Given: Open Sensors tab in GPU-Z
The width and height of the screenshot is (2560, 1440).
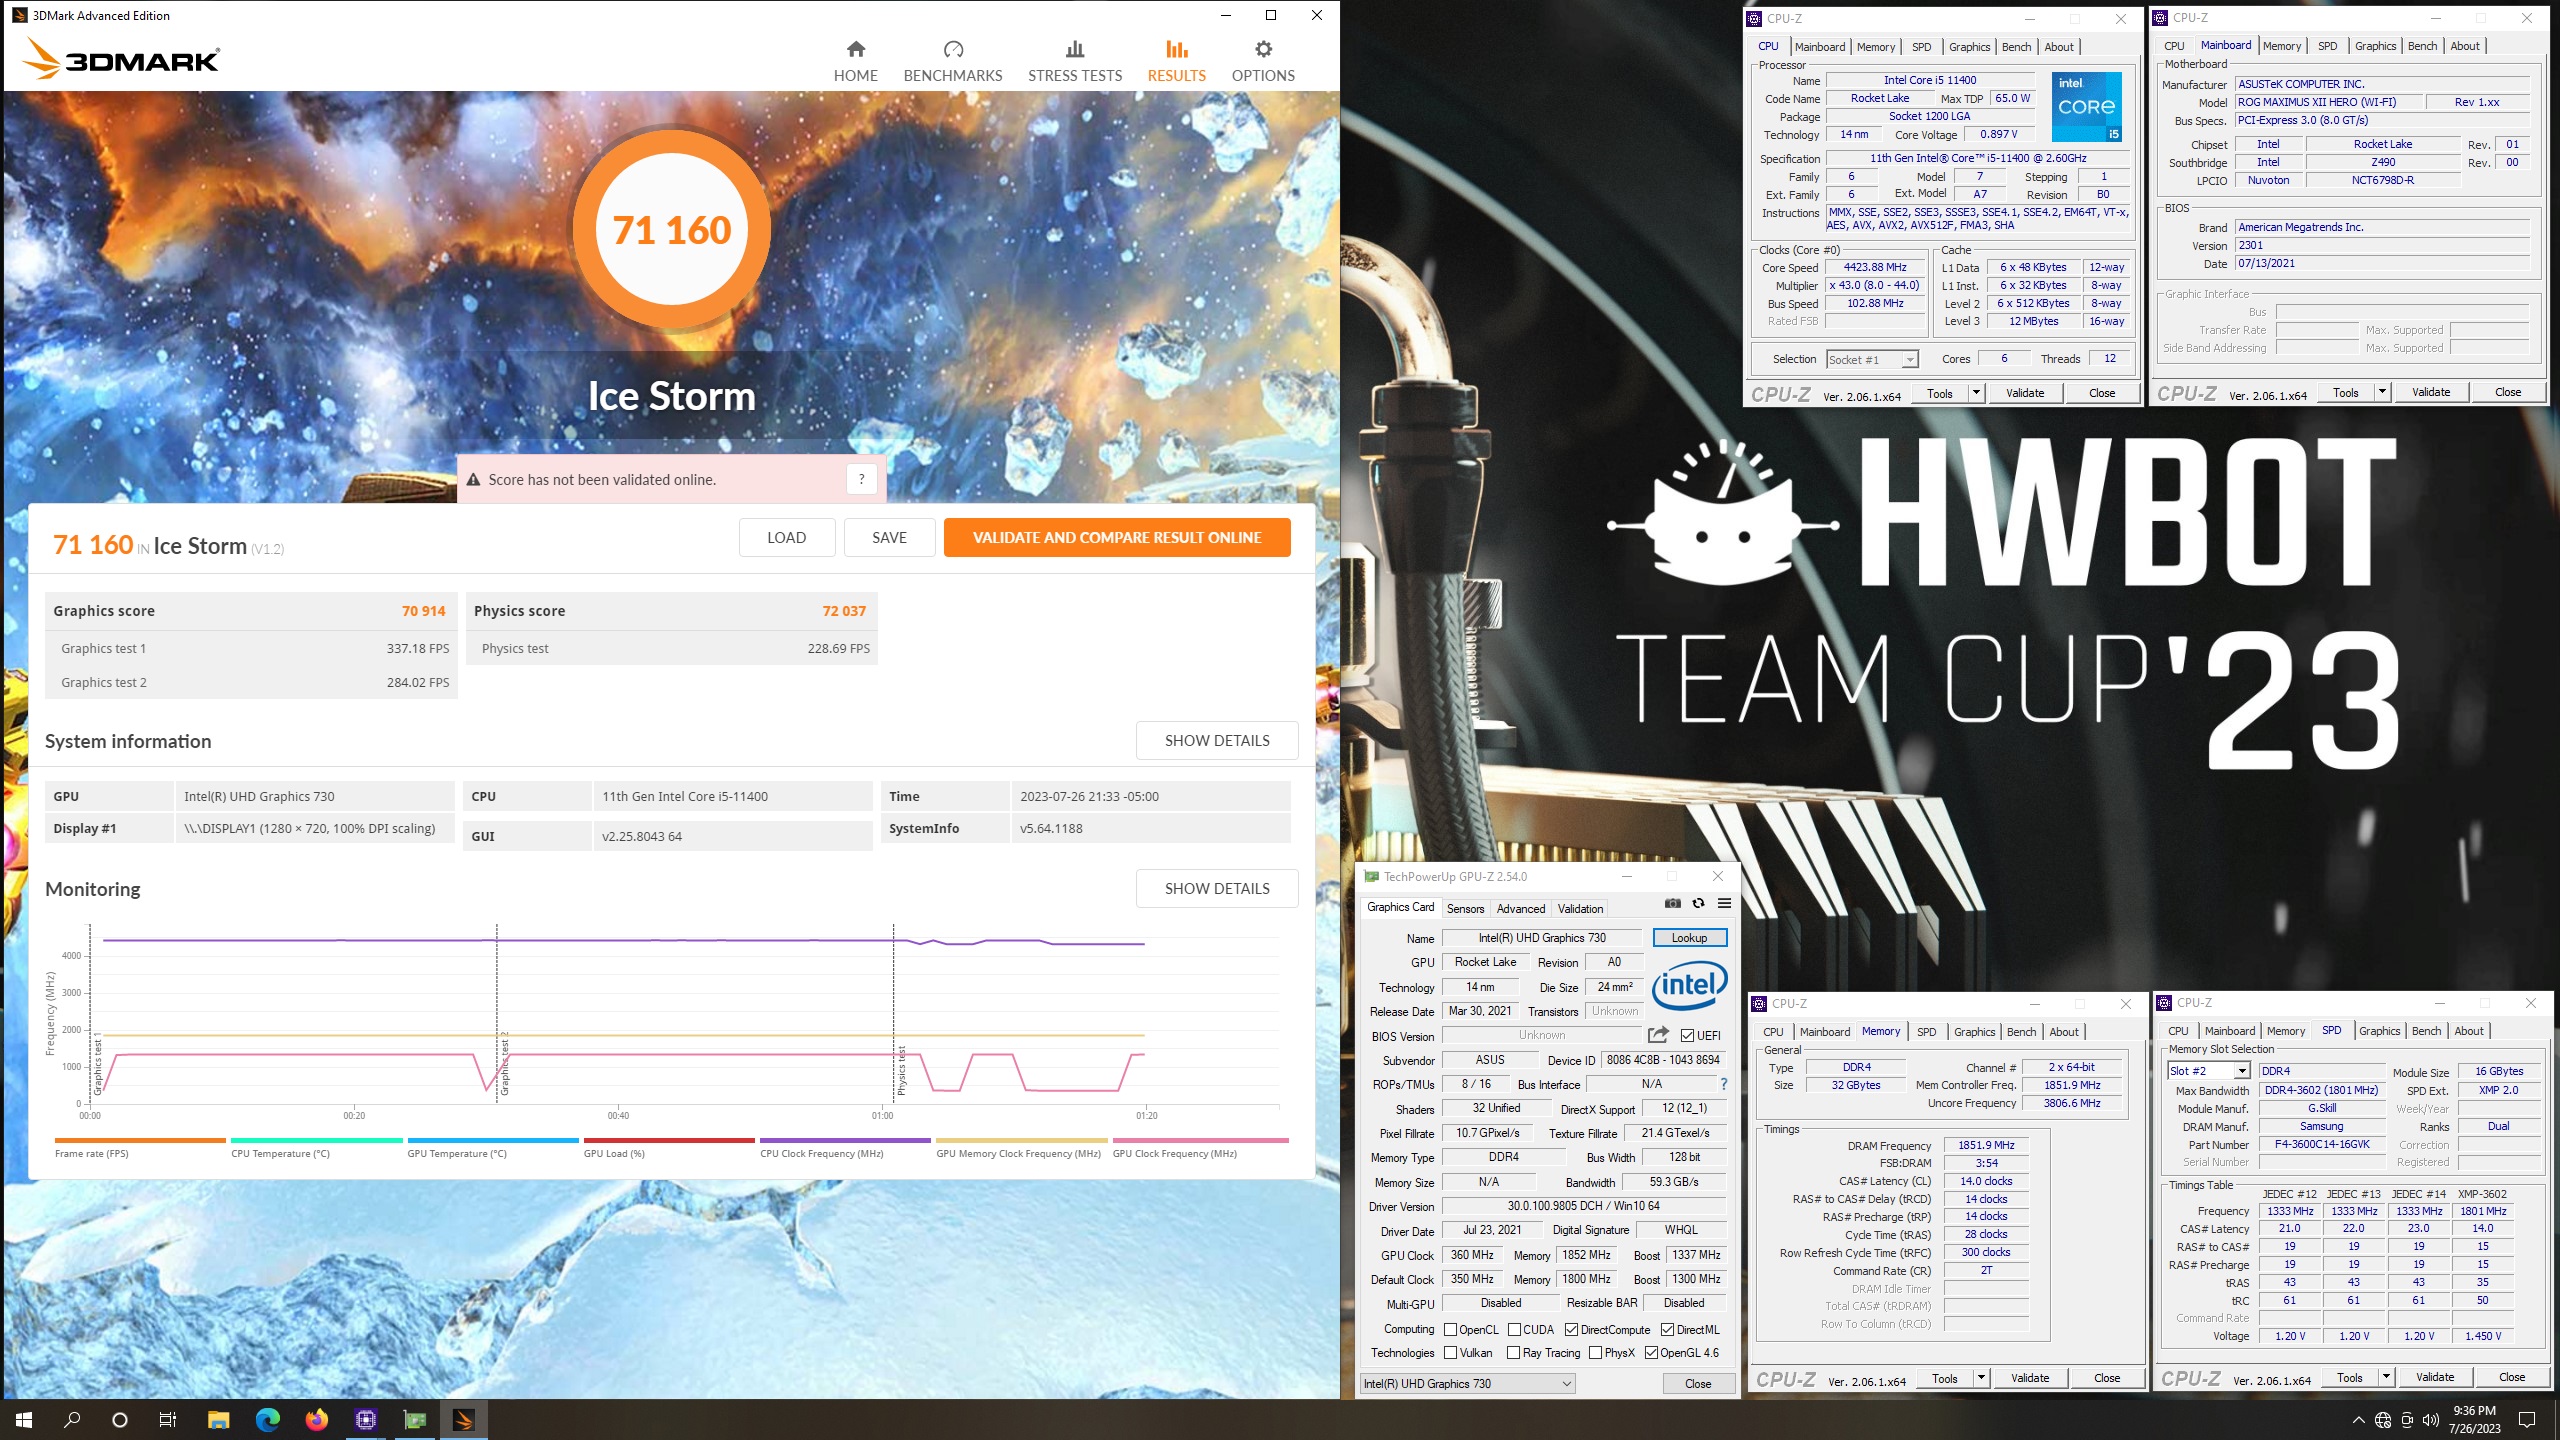Looking at the screenshot, I should click(1465, 908).
